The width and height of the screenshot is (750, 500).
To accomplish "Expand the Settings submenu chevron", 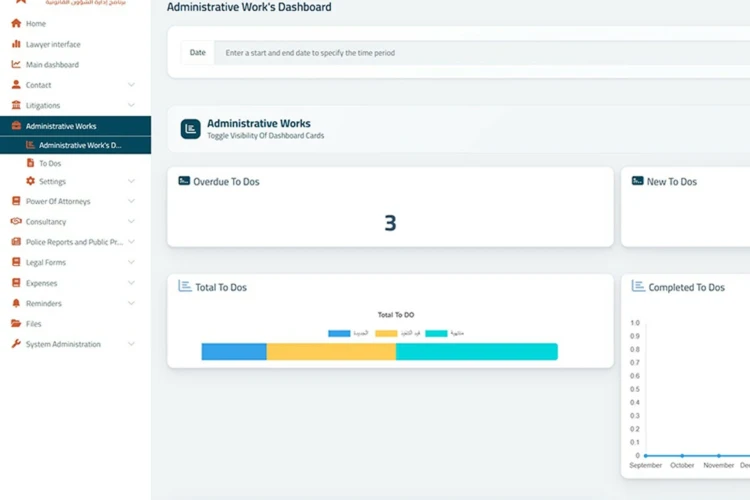I will pos(131,181).
